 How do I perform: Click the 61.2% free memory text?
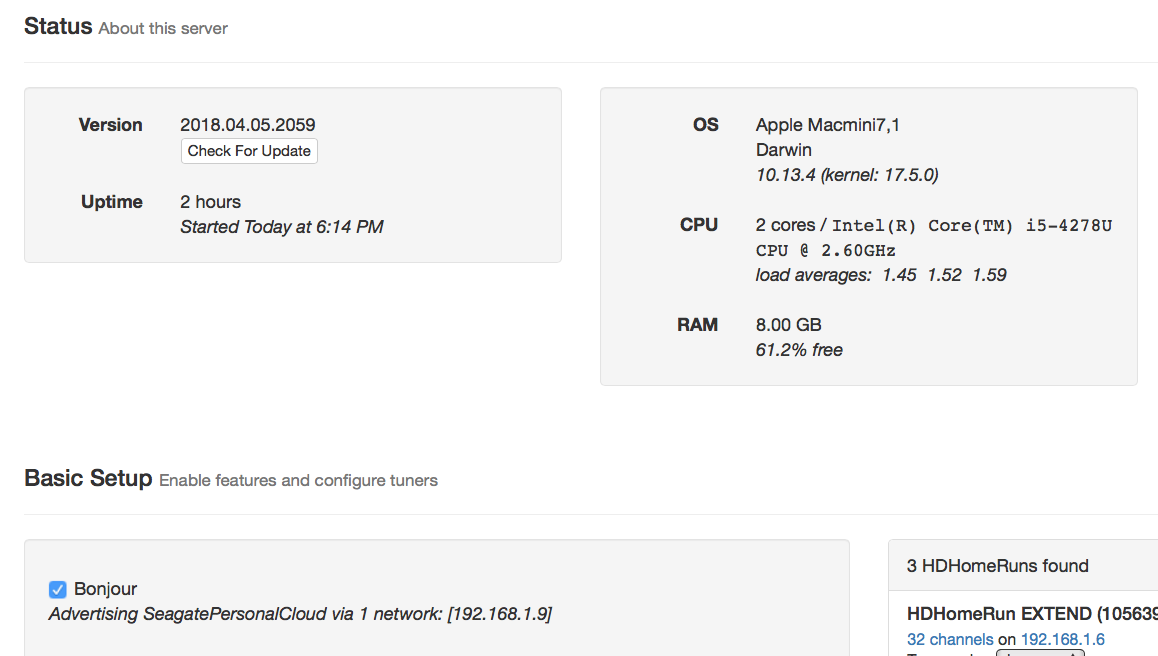799,350
